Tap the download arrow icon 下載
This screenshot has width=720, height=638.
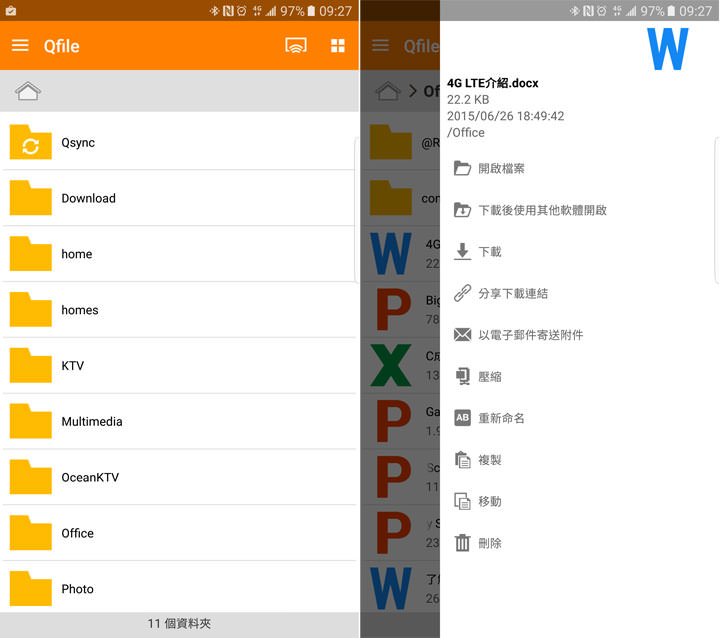click(x=462, y=252)
